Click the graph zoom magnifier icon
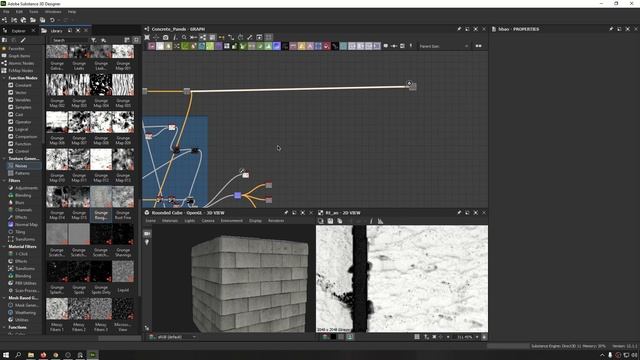Image resolution: width=640 pixels, height=360 pixels. coord(184,38)
